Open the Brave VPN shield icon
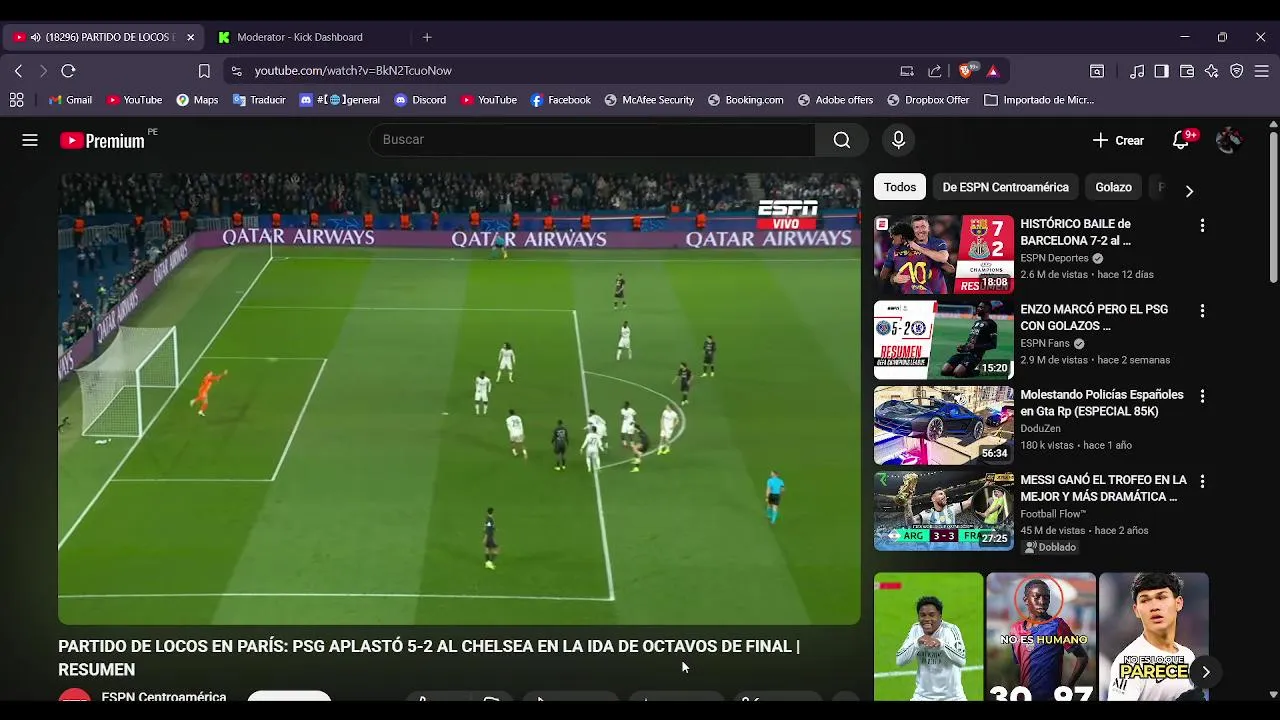Screen dimensions: 1280x720 point(1237,71)
